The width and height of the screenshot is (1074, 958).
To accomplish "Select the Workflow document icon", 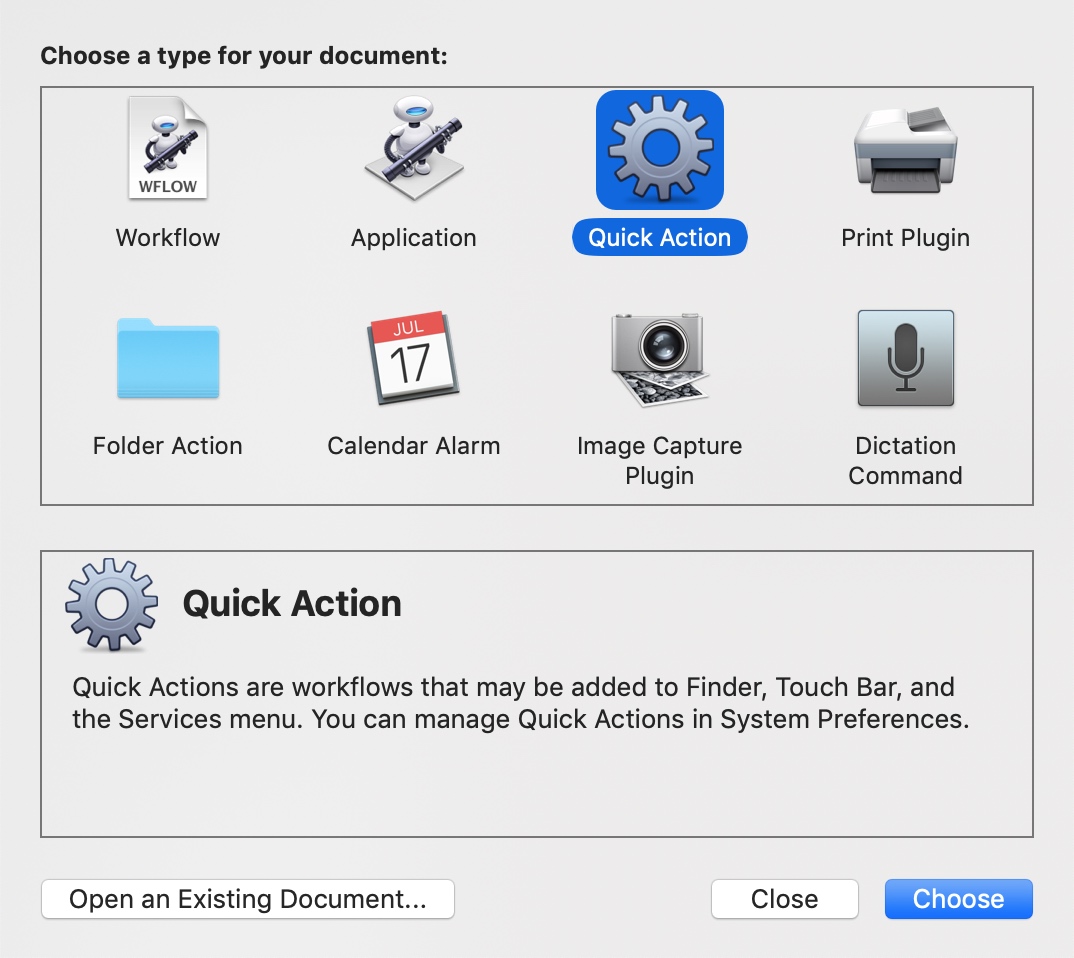I will 168,149.
